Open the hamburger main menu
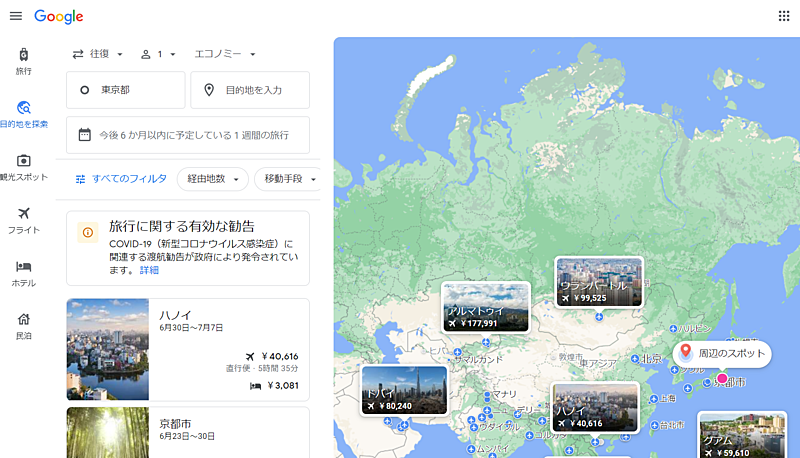This screenshot has width=800, height=458. click(16, 16)
